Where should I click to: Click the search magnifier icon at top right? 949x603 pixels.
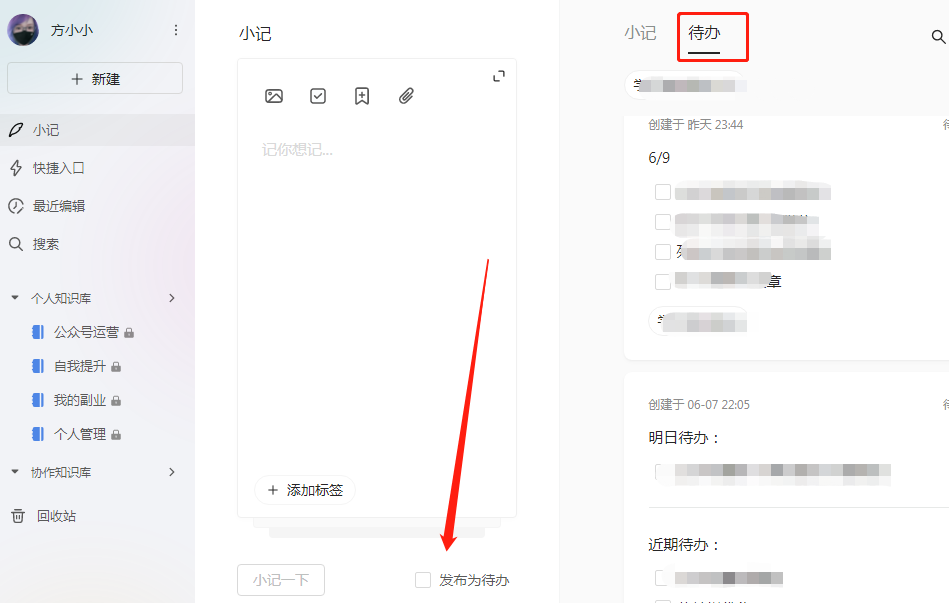(x=938, y=37)
